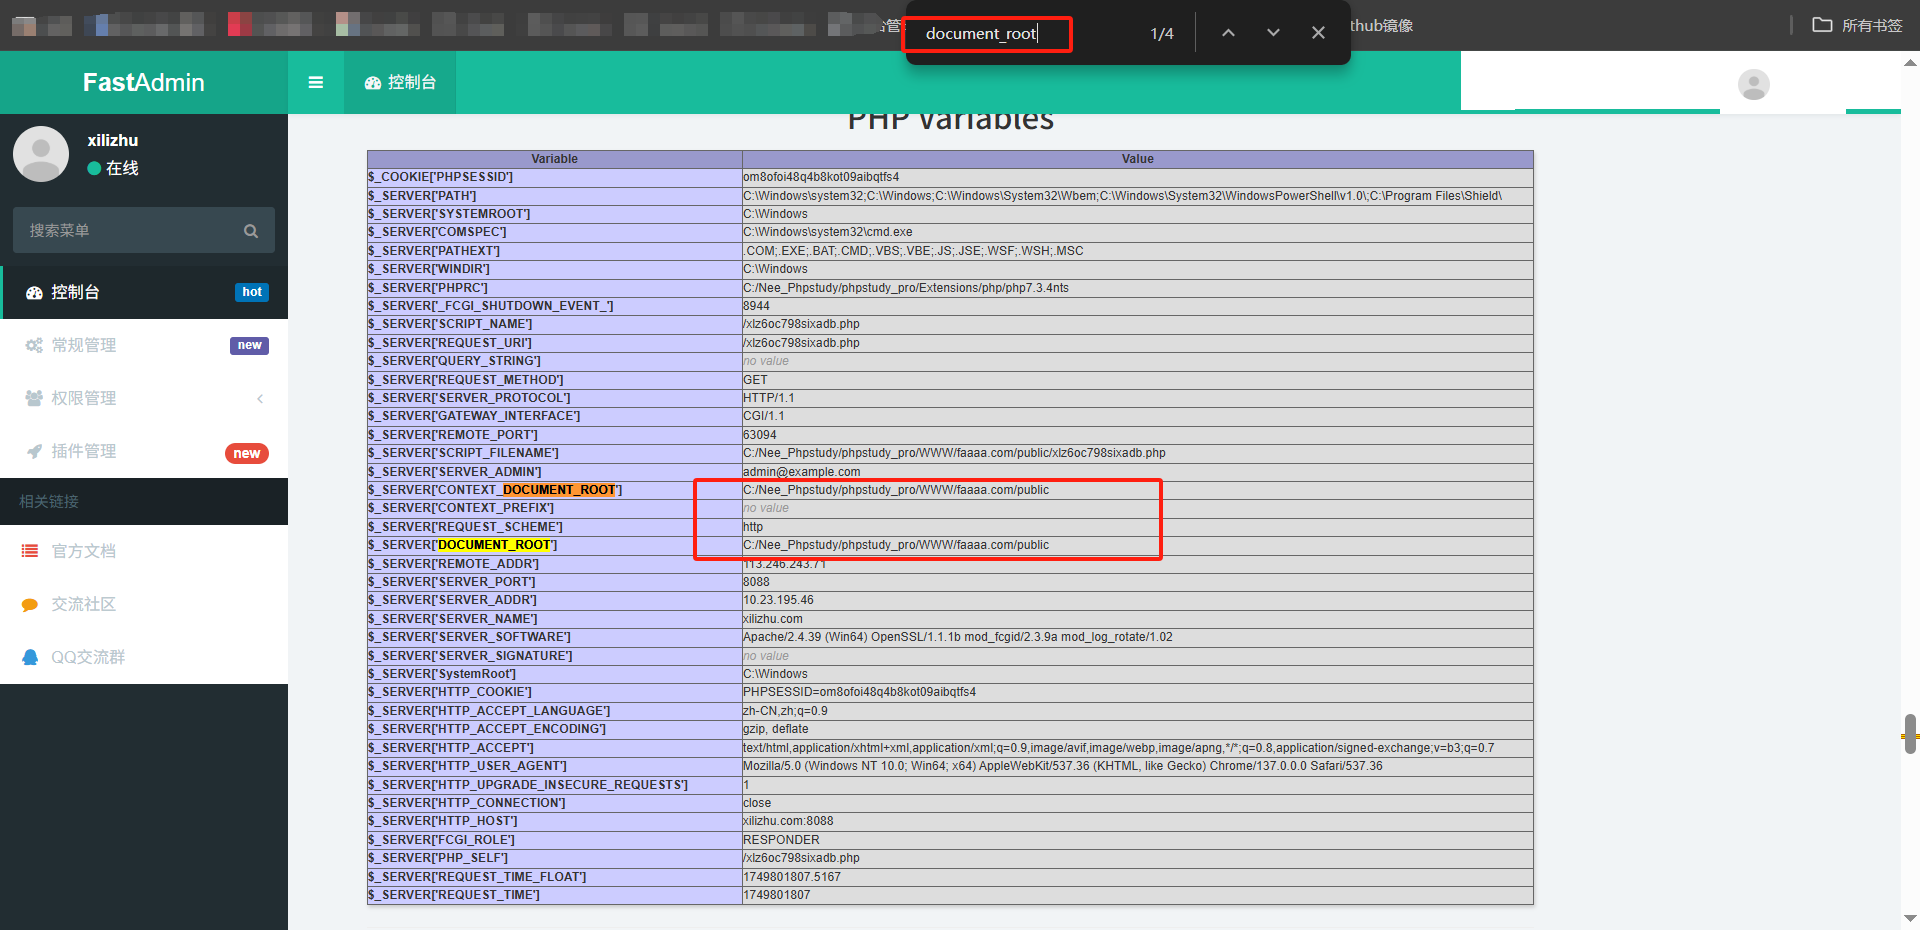The image size is (1920, 930).
Task: Focus the 搜索菜单 search field
Action: 128,230
